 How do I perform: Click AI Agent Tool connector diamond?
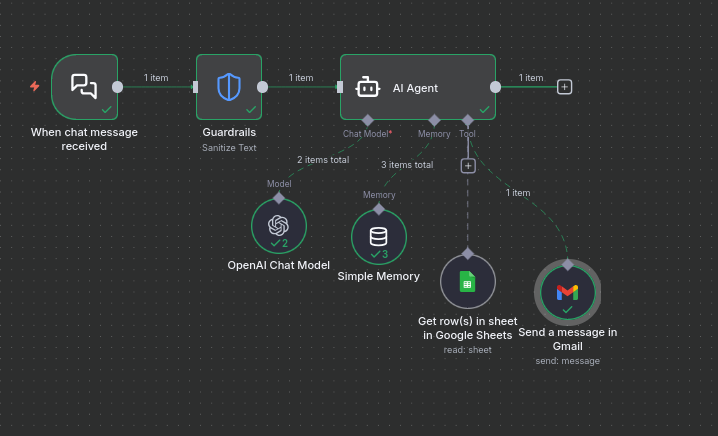tap(468, 120)
